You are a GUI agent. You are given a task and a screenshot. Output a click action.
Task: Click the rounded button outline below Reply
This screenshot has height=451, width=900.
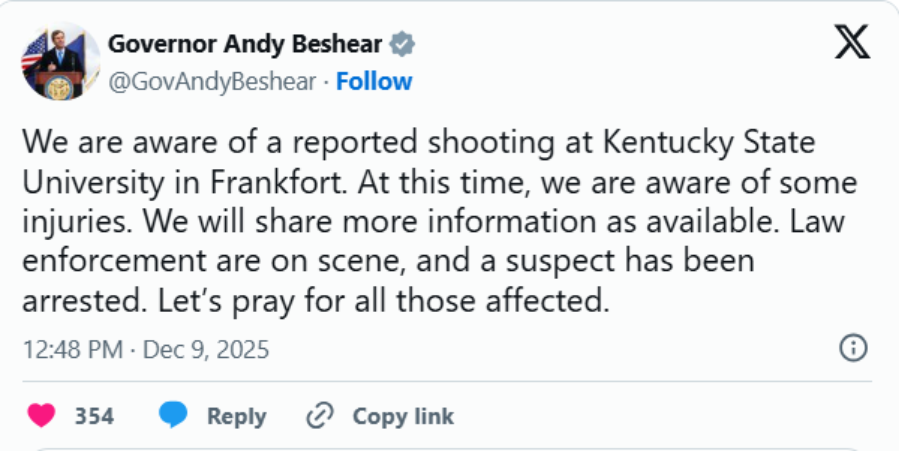pyautogui.click(x=450, y=448)
